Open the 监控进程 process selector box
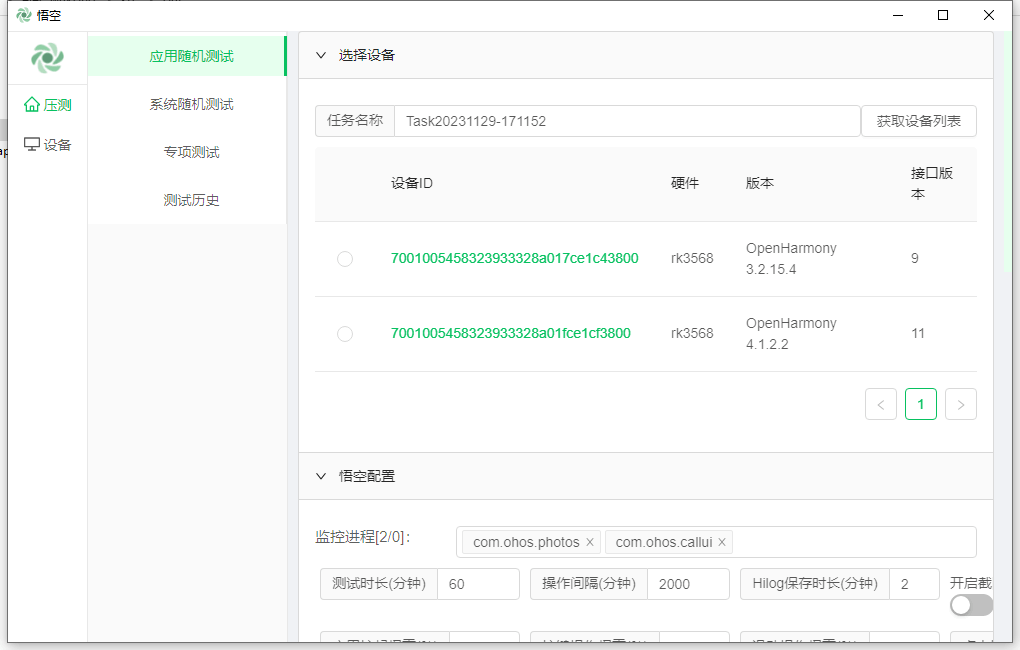 click(x=850, y=542)
